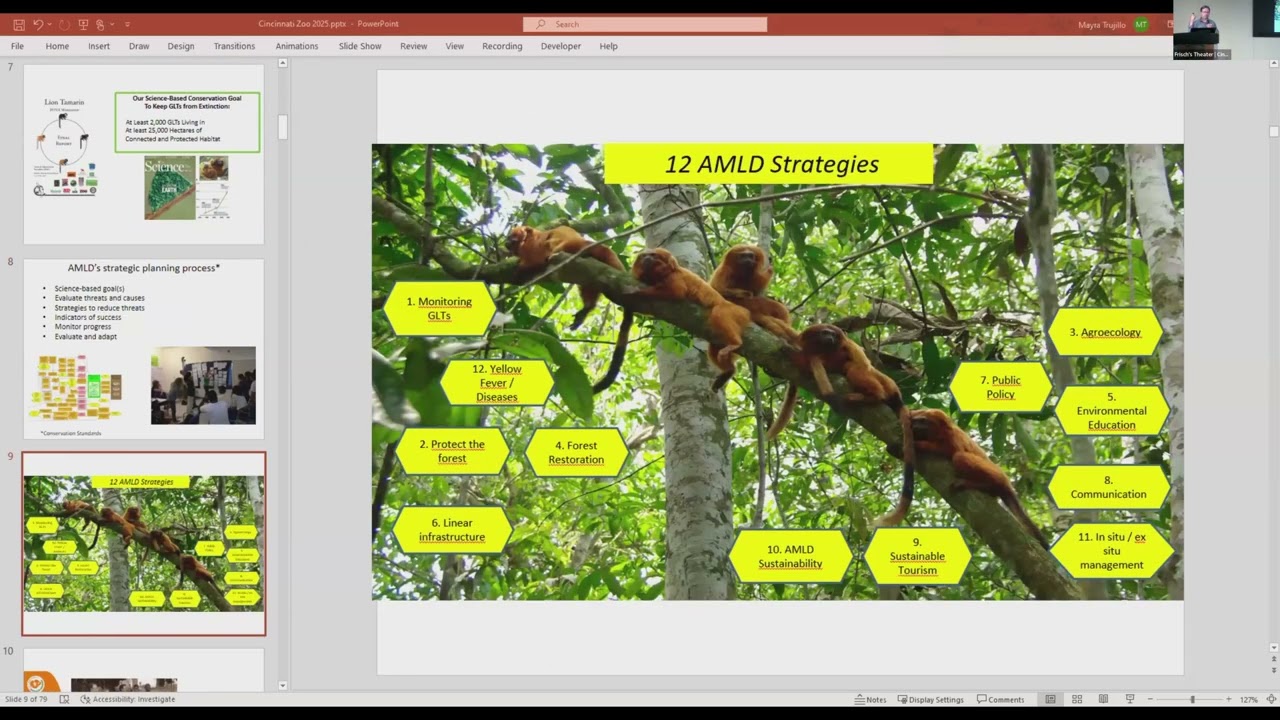Viewport: 1280px width, 720px height.
Task: Click the spell check icon in status bar
Action: (64, 699)
